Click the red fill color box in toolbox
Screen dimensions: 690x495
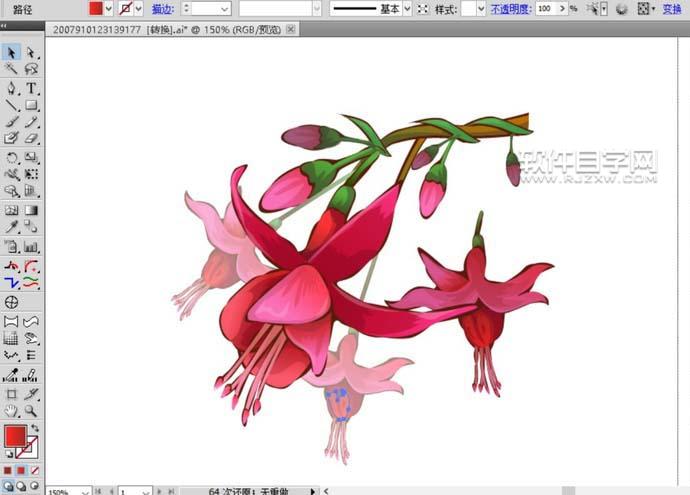point(14,436)
